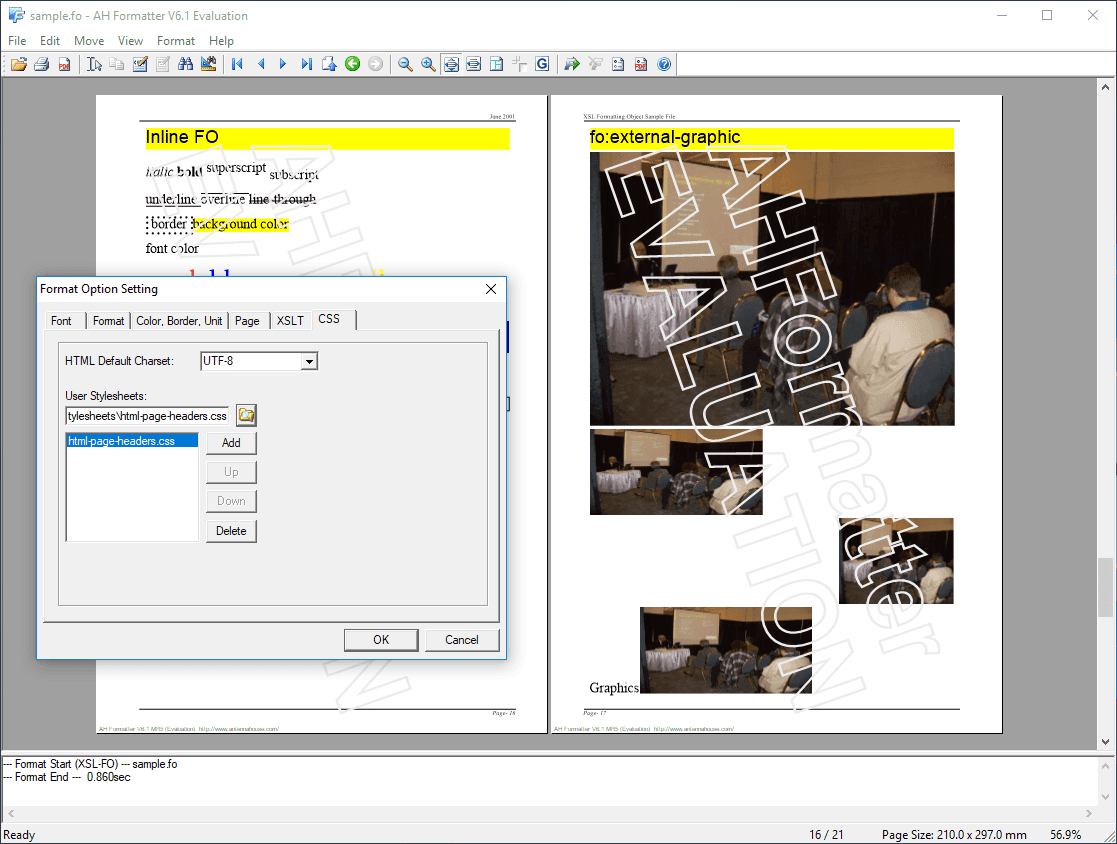The image size is (1117, 844).
Task: Switch to the XSLT tab
Action: (291, 321)
